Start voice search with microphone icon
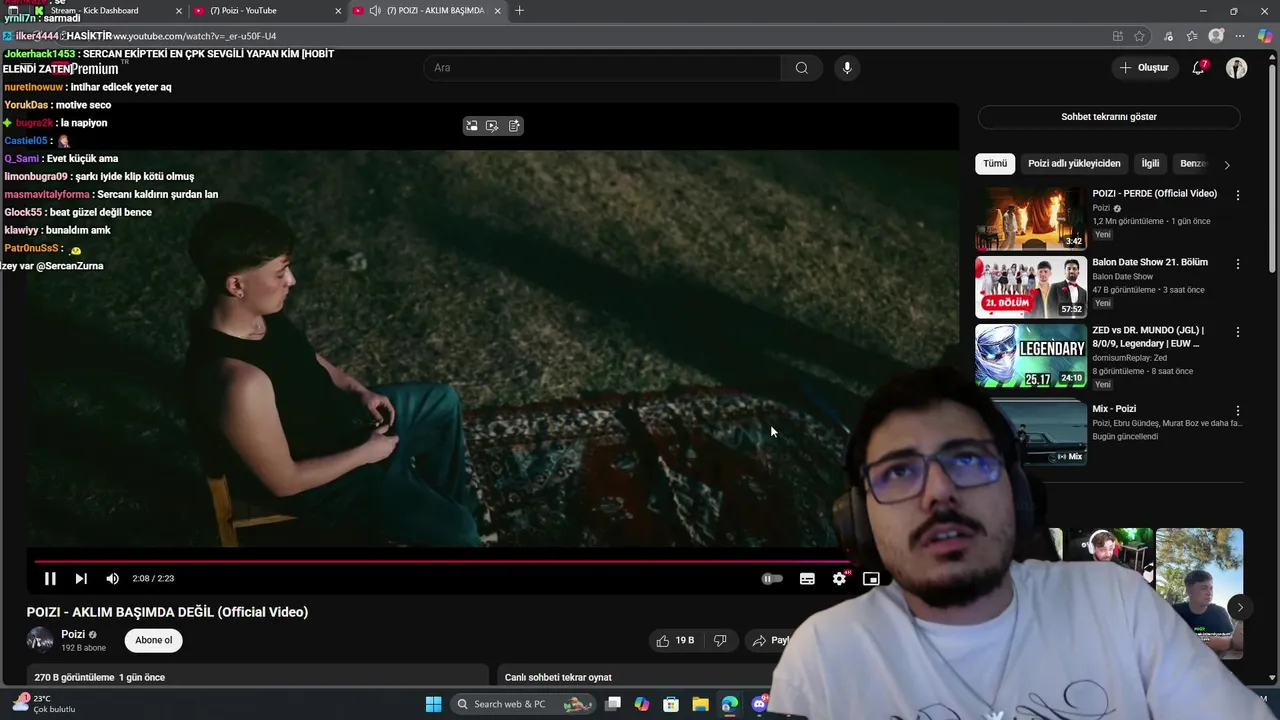This screenshot has width=1280, height=720. pos(847,68)
